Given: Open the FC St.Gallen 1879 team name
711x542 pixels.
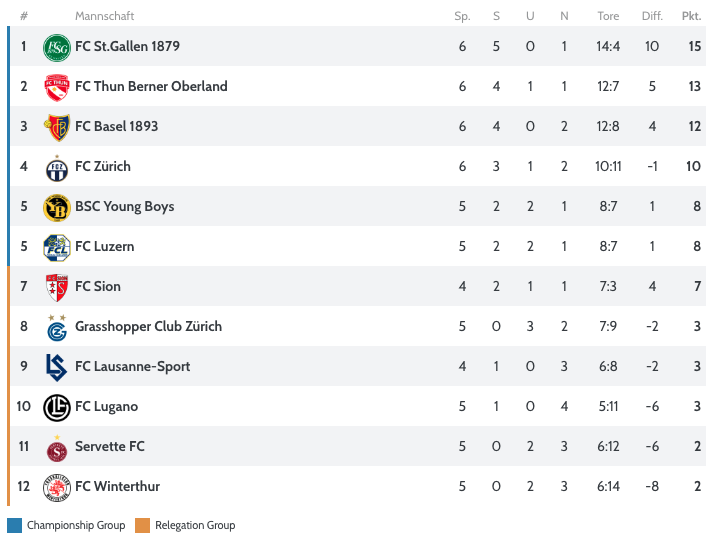Looking at the screenshot, I should tap(127, 46).
